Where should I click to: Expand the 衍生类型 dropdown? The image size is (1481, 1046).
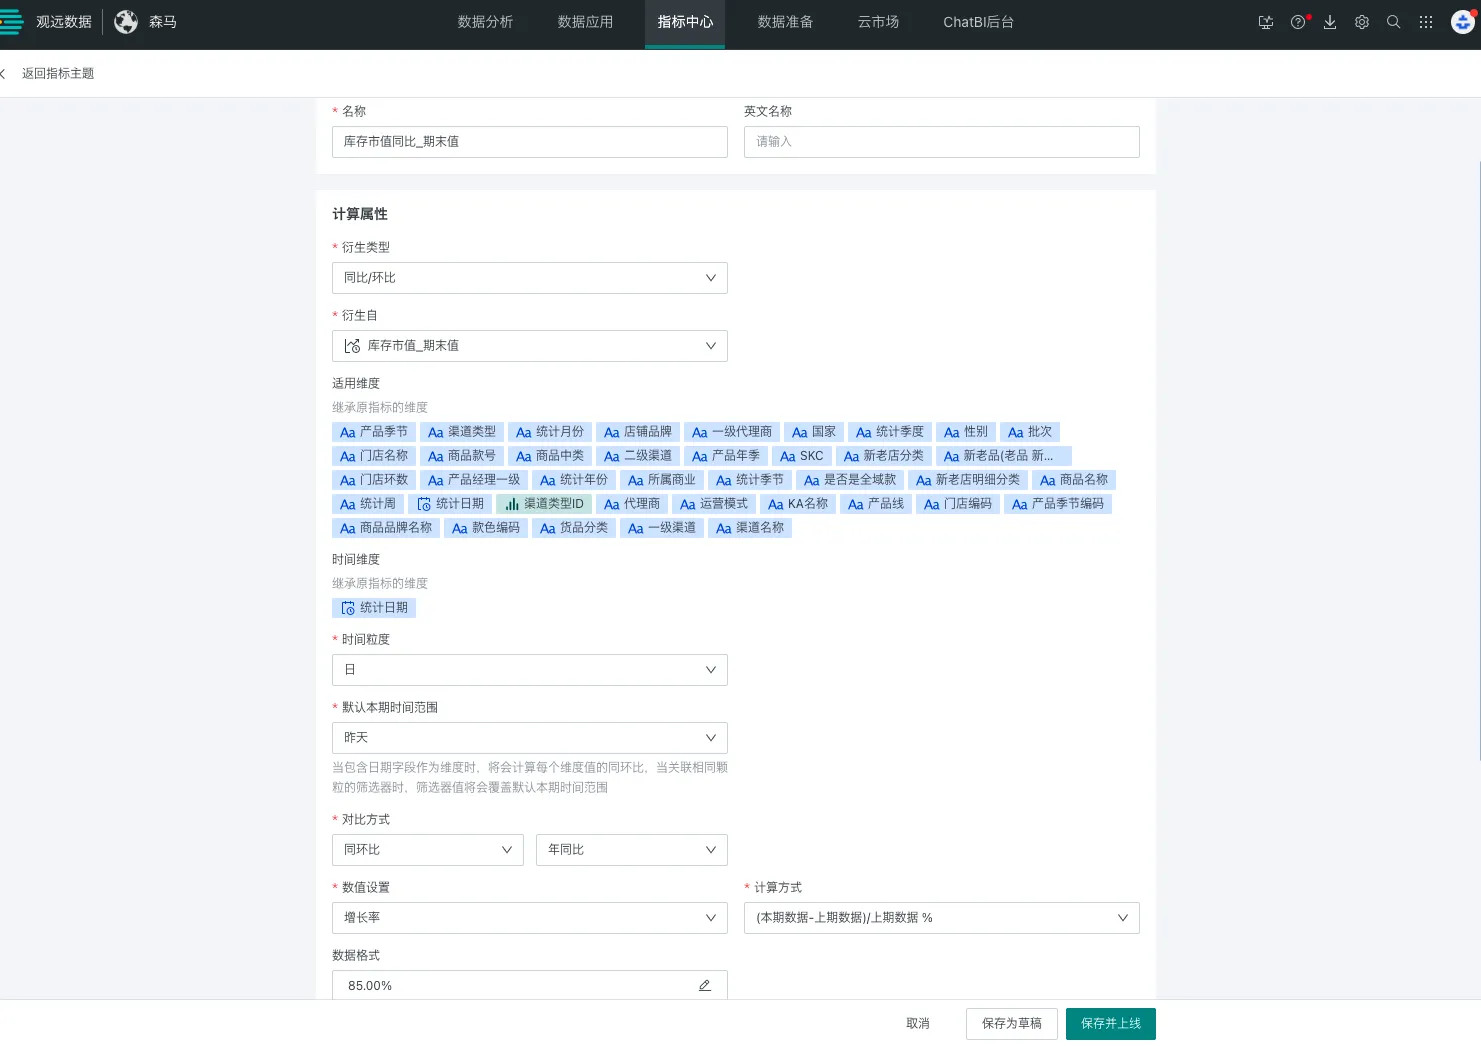[529, 278]
